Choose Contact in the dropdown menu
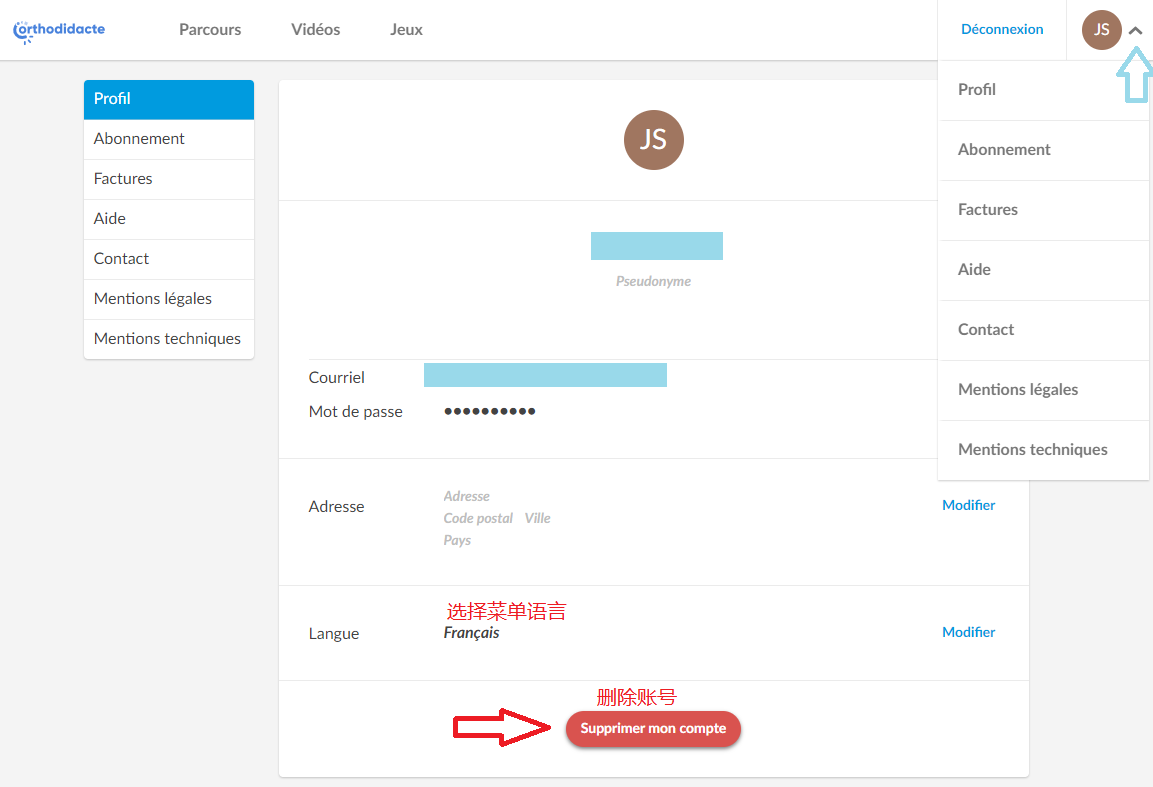Image resolution: width=1153 pixels, height=787 pixels. (1043, 330)
